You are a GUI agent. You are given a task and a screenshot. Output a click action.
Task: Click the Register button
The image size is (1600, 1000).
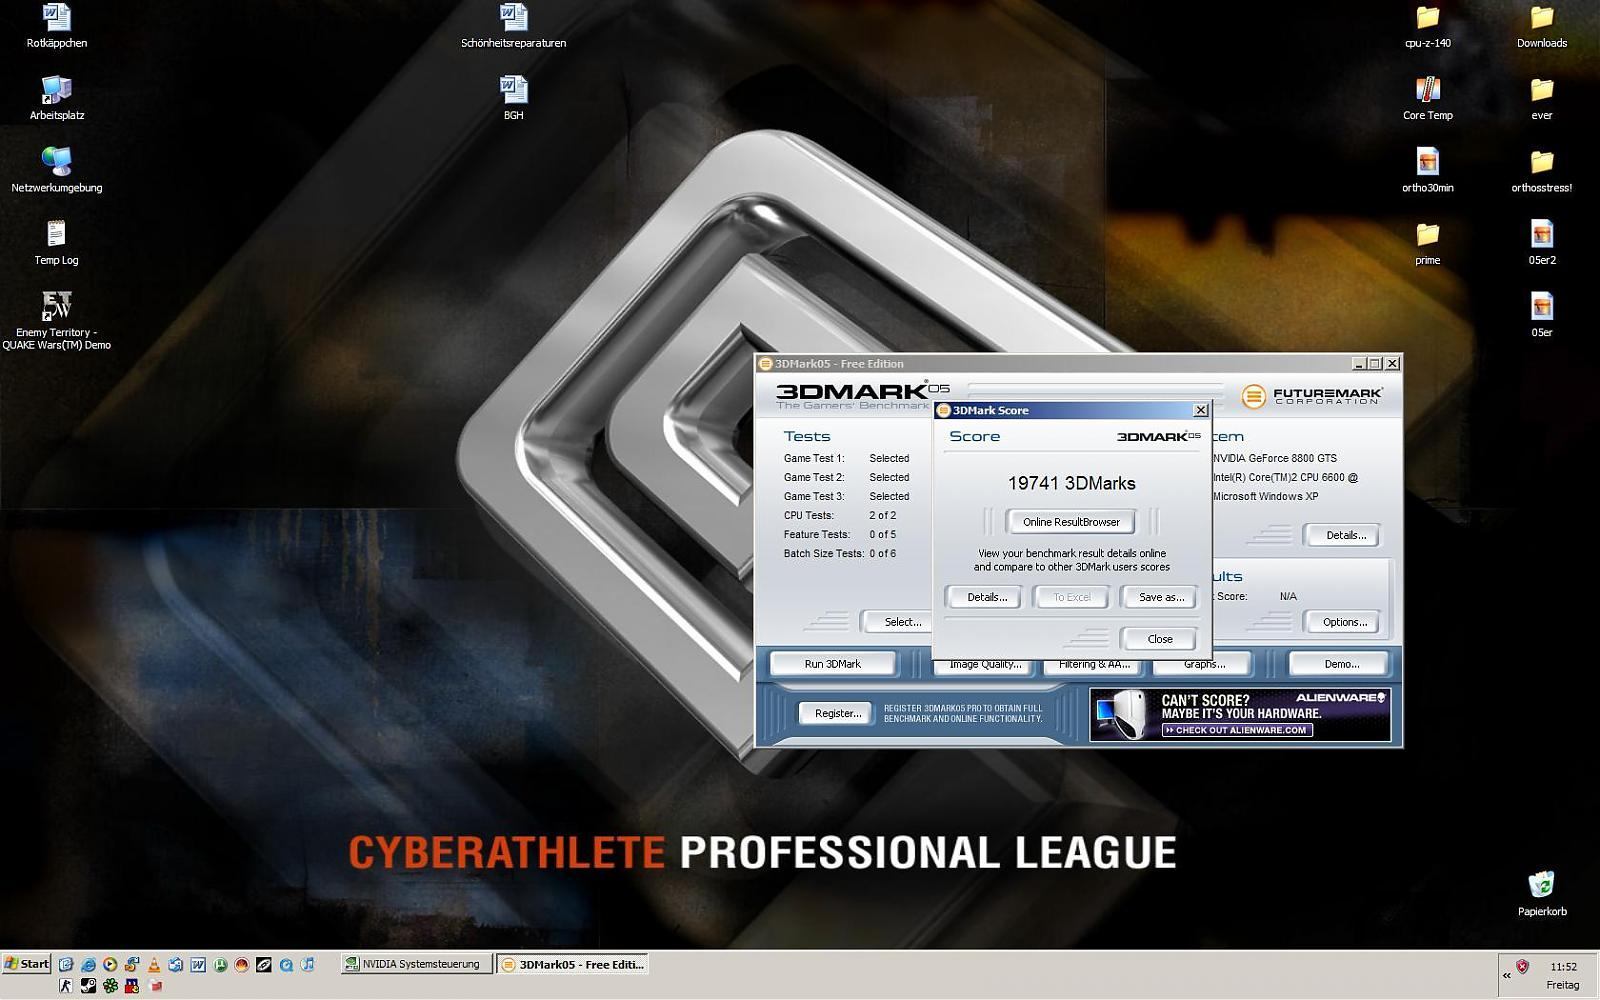click(837, 713)
